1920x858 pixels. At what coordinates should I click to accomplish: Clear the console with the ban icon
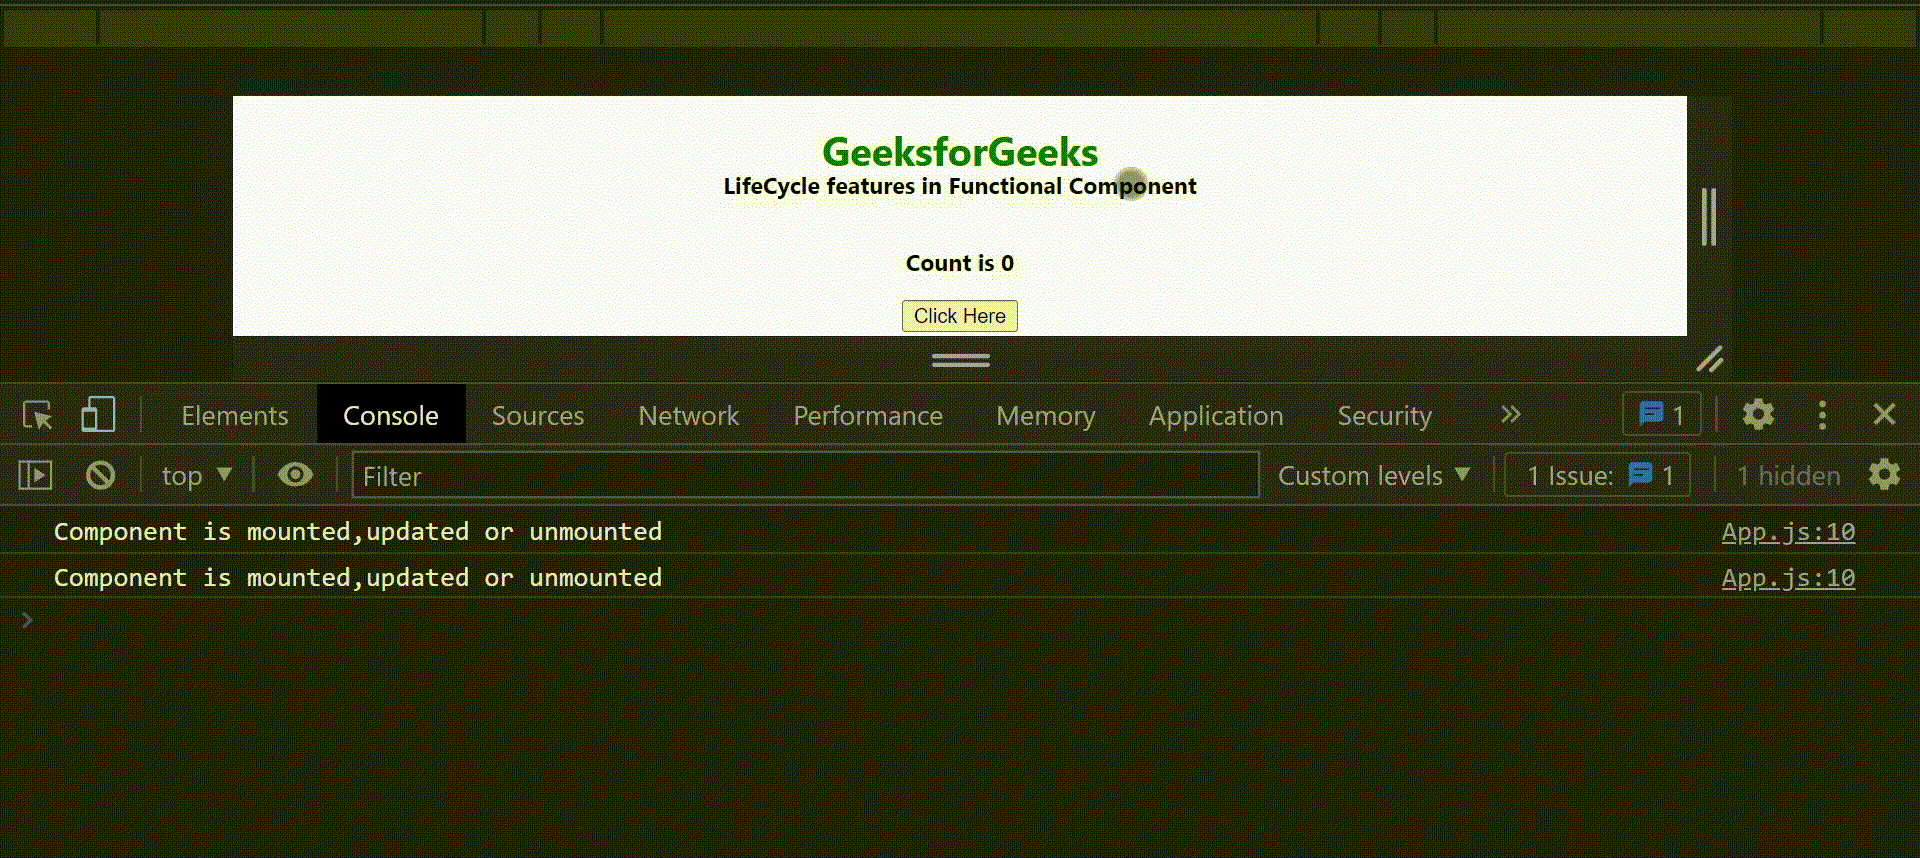(x=100, y=476)
